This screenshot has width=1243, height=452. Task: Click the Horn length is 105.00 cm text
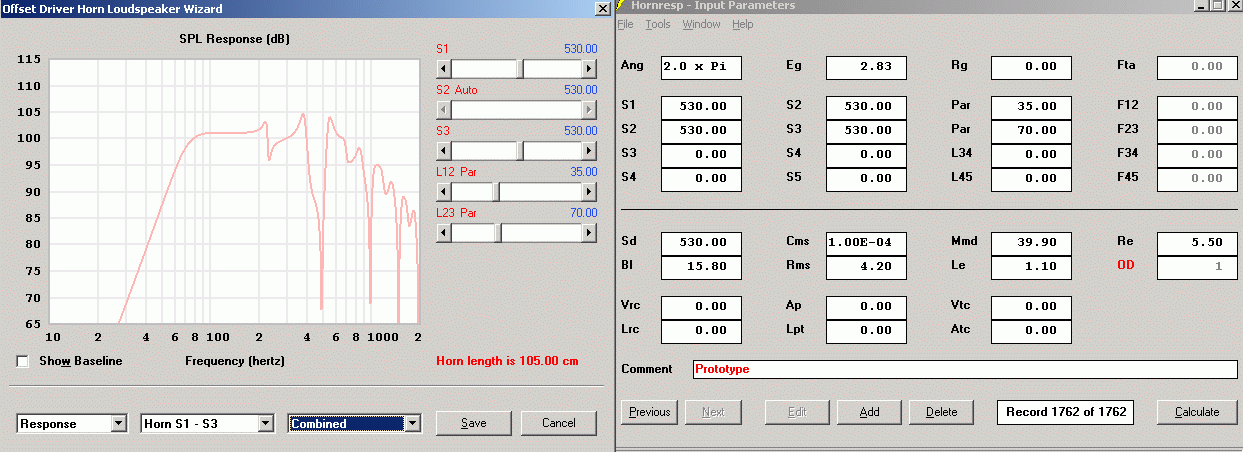point(507,361)
